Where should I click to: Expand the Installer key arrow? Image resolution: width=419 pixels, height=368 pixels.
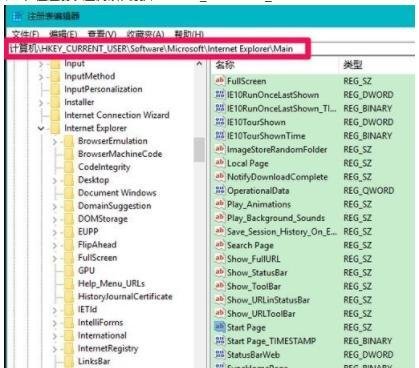(x=41, y=103)
